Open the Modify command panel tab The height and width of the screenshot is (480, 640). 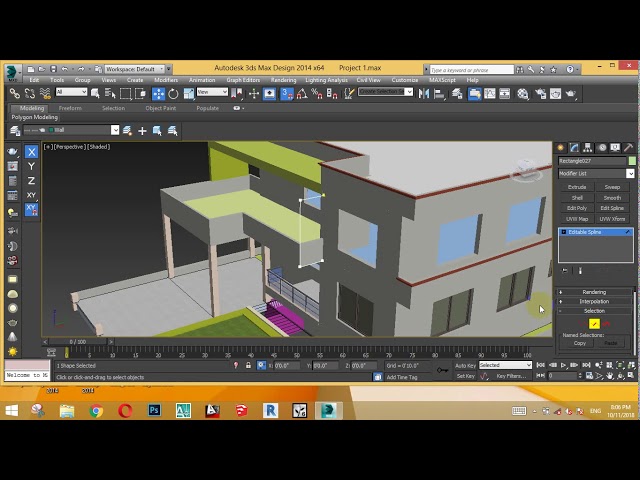click(x=574, y=147)
